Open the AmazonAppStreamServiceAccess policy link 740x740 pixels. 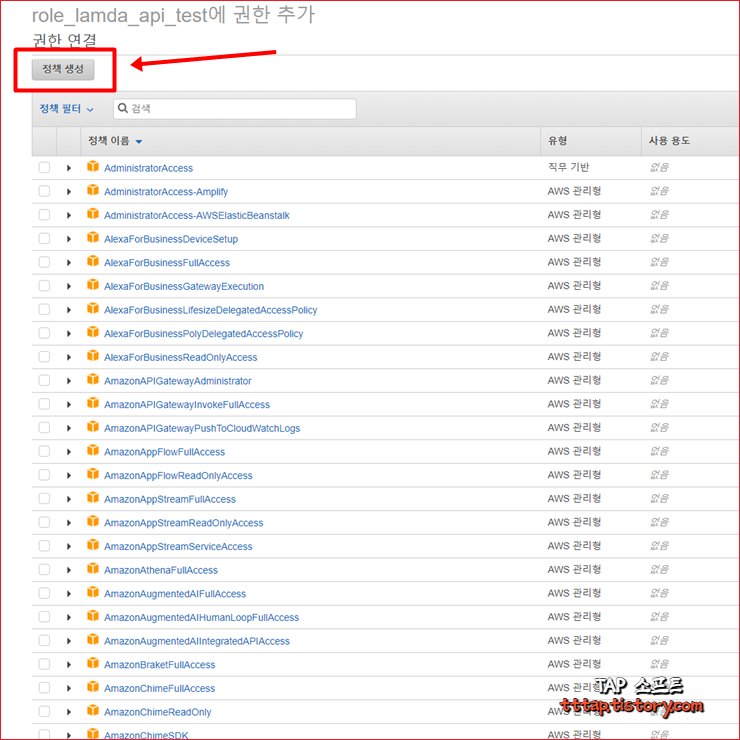tap(178, 547)
